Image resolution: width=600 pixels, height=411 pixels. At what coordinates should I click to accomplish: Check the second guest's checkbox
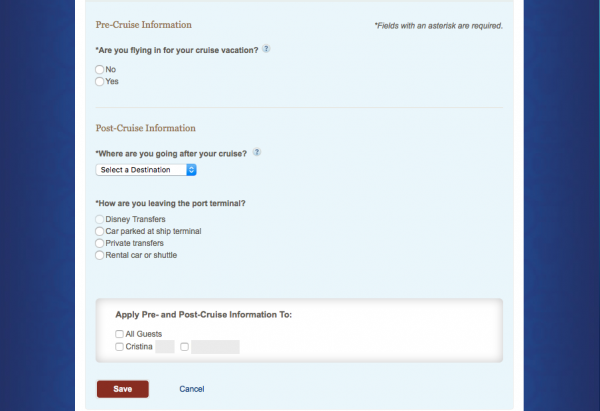tap(184, 347)
